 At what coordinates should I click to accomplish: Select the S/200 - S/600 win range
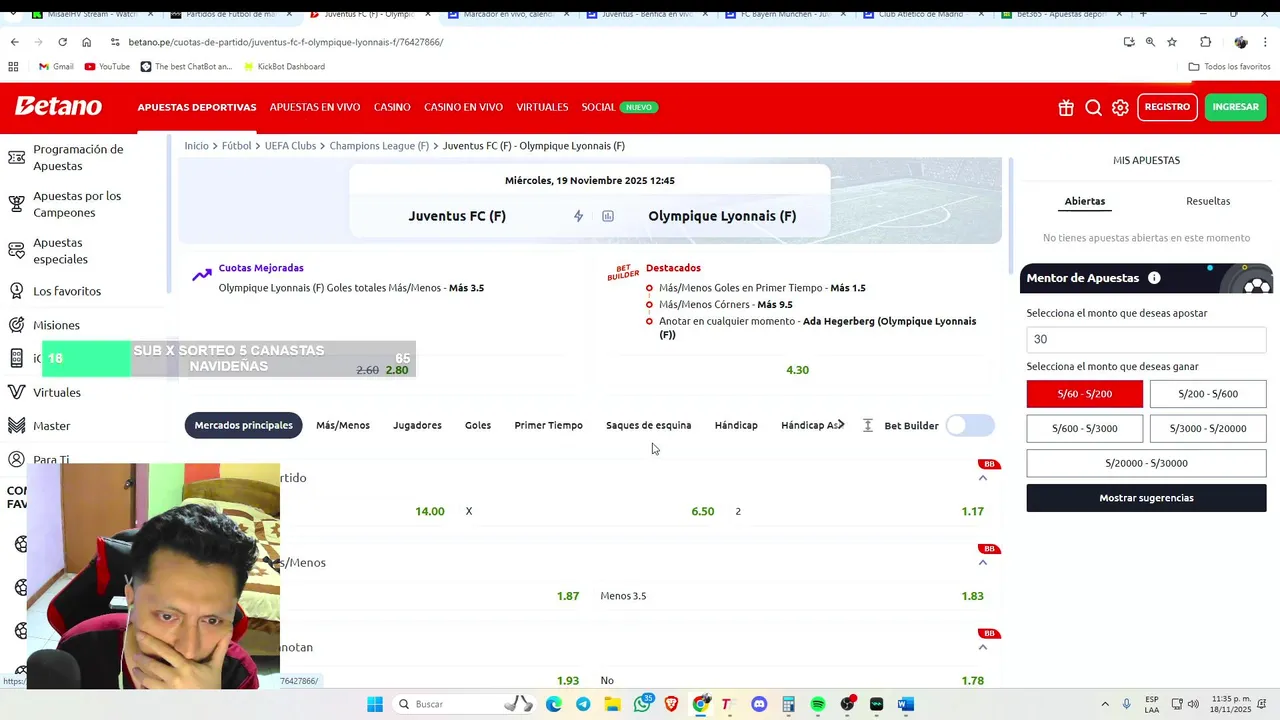(1208, 394)
